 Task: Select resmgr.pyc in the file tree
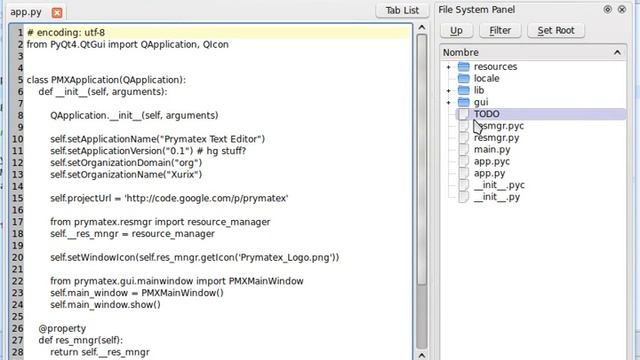(x=499, y=126)
